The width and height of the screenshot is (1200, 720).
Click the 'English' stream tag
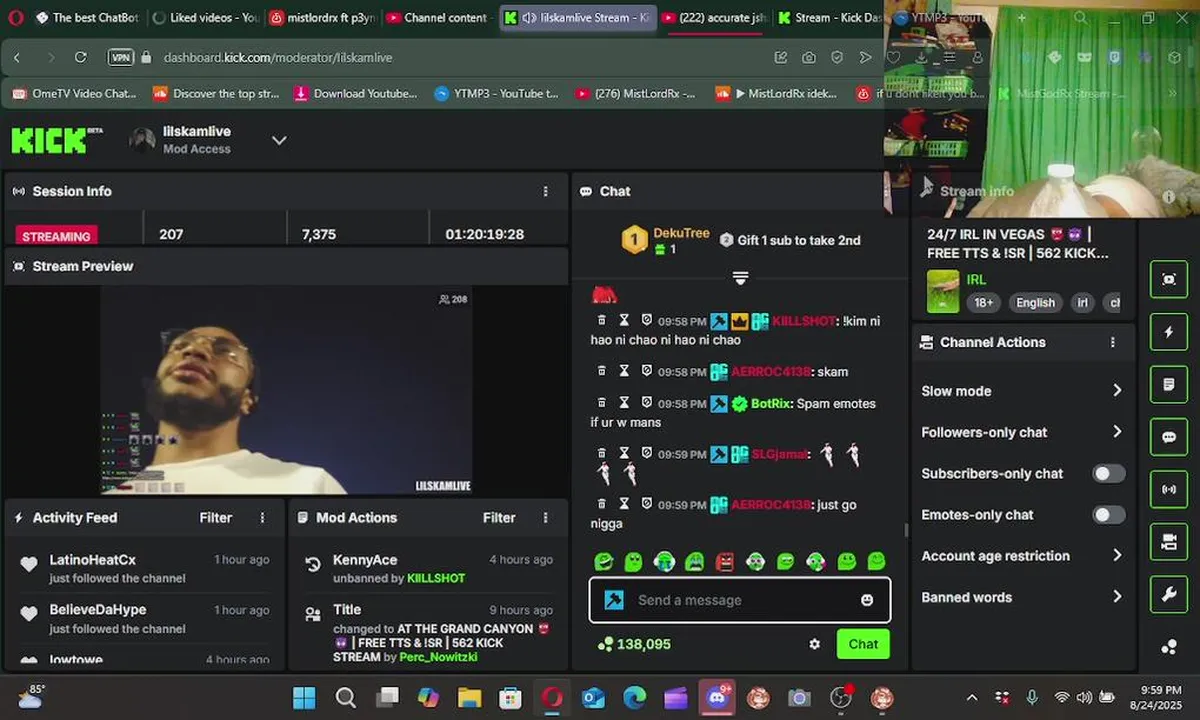coord(1035,303)
